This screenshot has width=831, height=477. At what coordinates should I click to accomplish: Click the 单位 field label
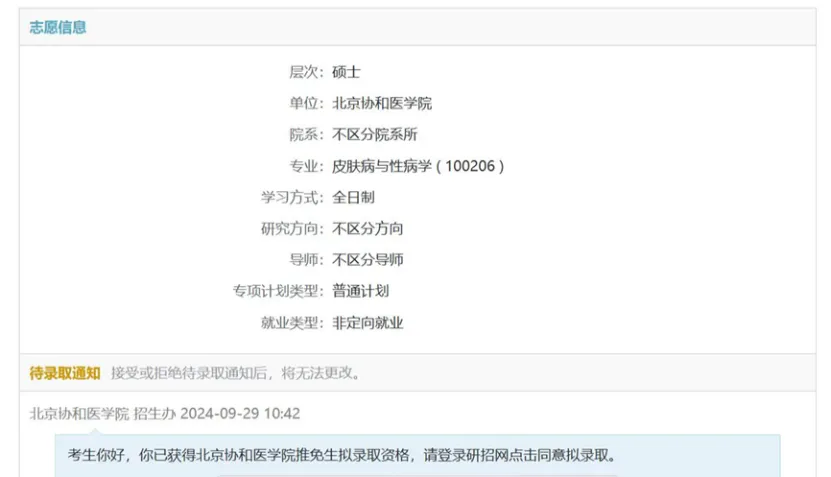point(306,103)
